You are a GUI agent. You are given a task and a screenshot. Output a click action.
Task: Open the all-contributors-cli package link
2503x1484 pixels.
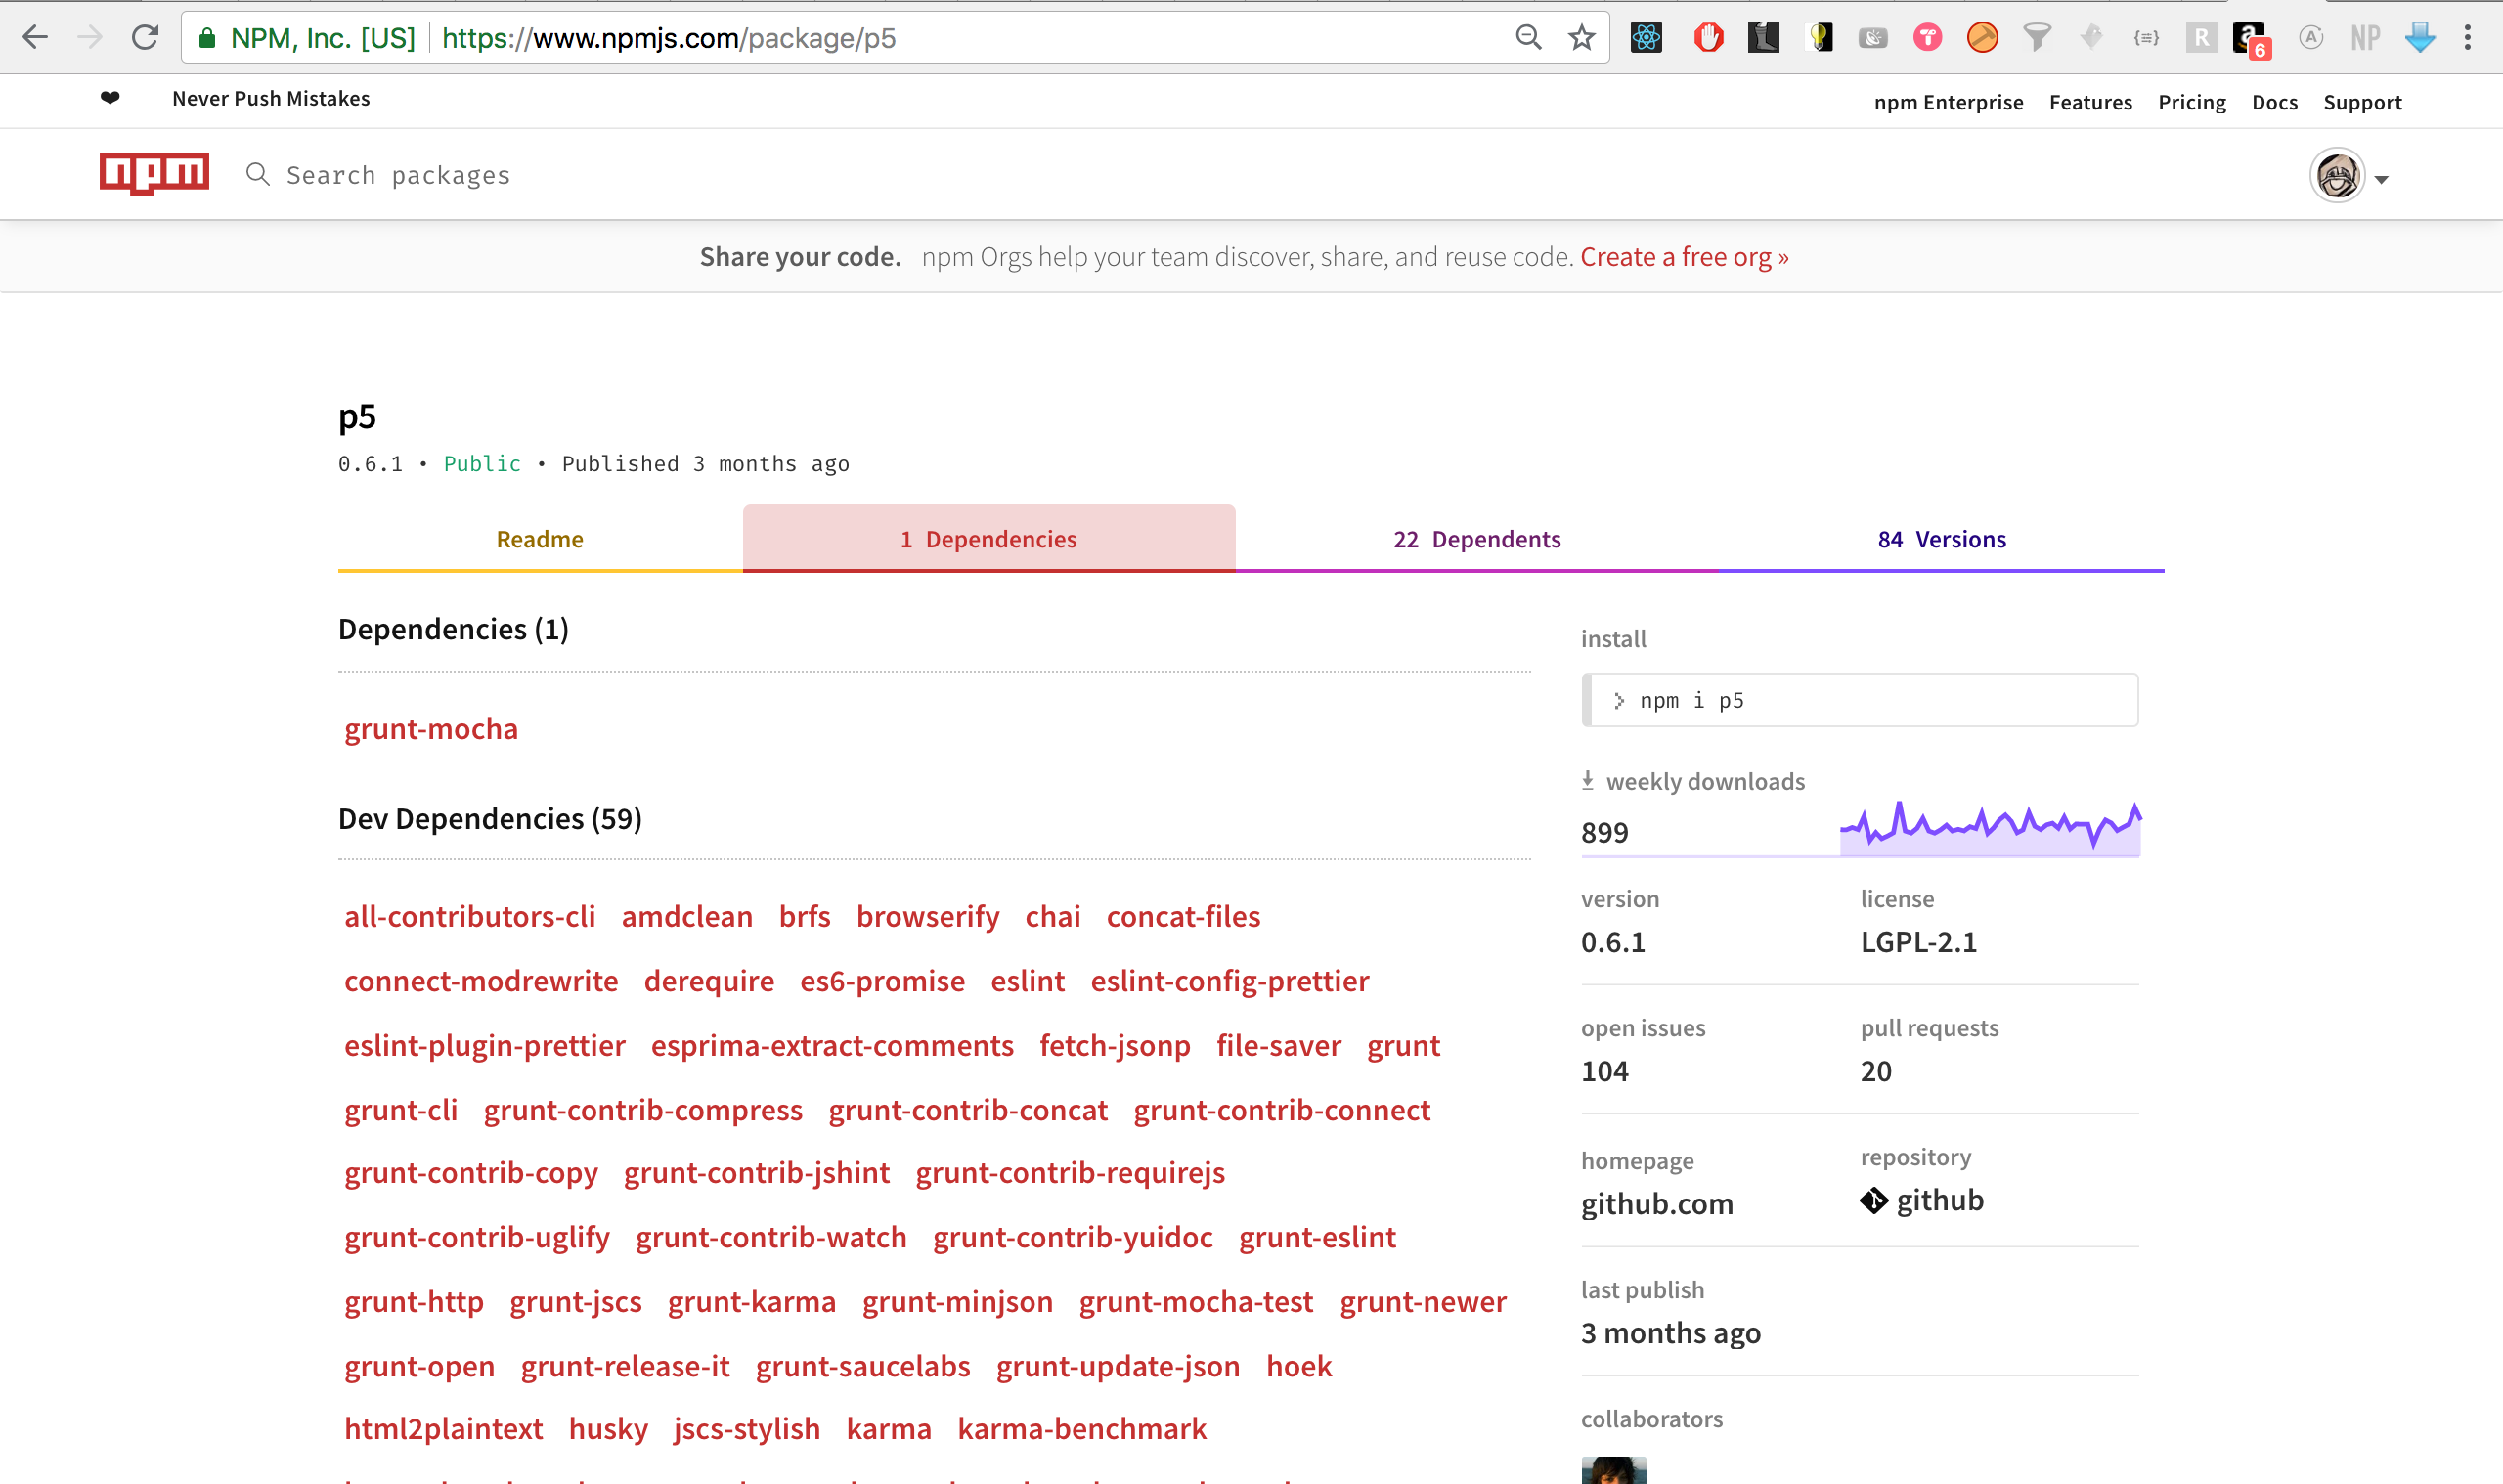[x=469, y=916]
